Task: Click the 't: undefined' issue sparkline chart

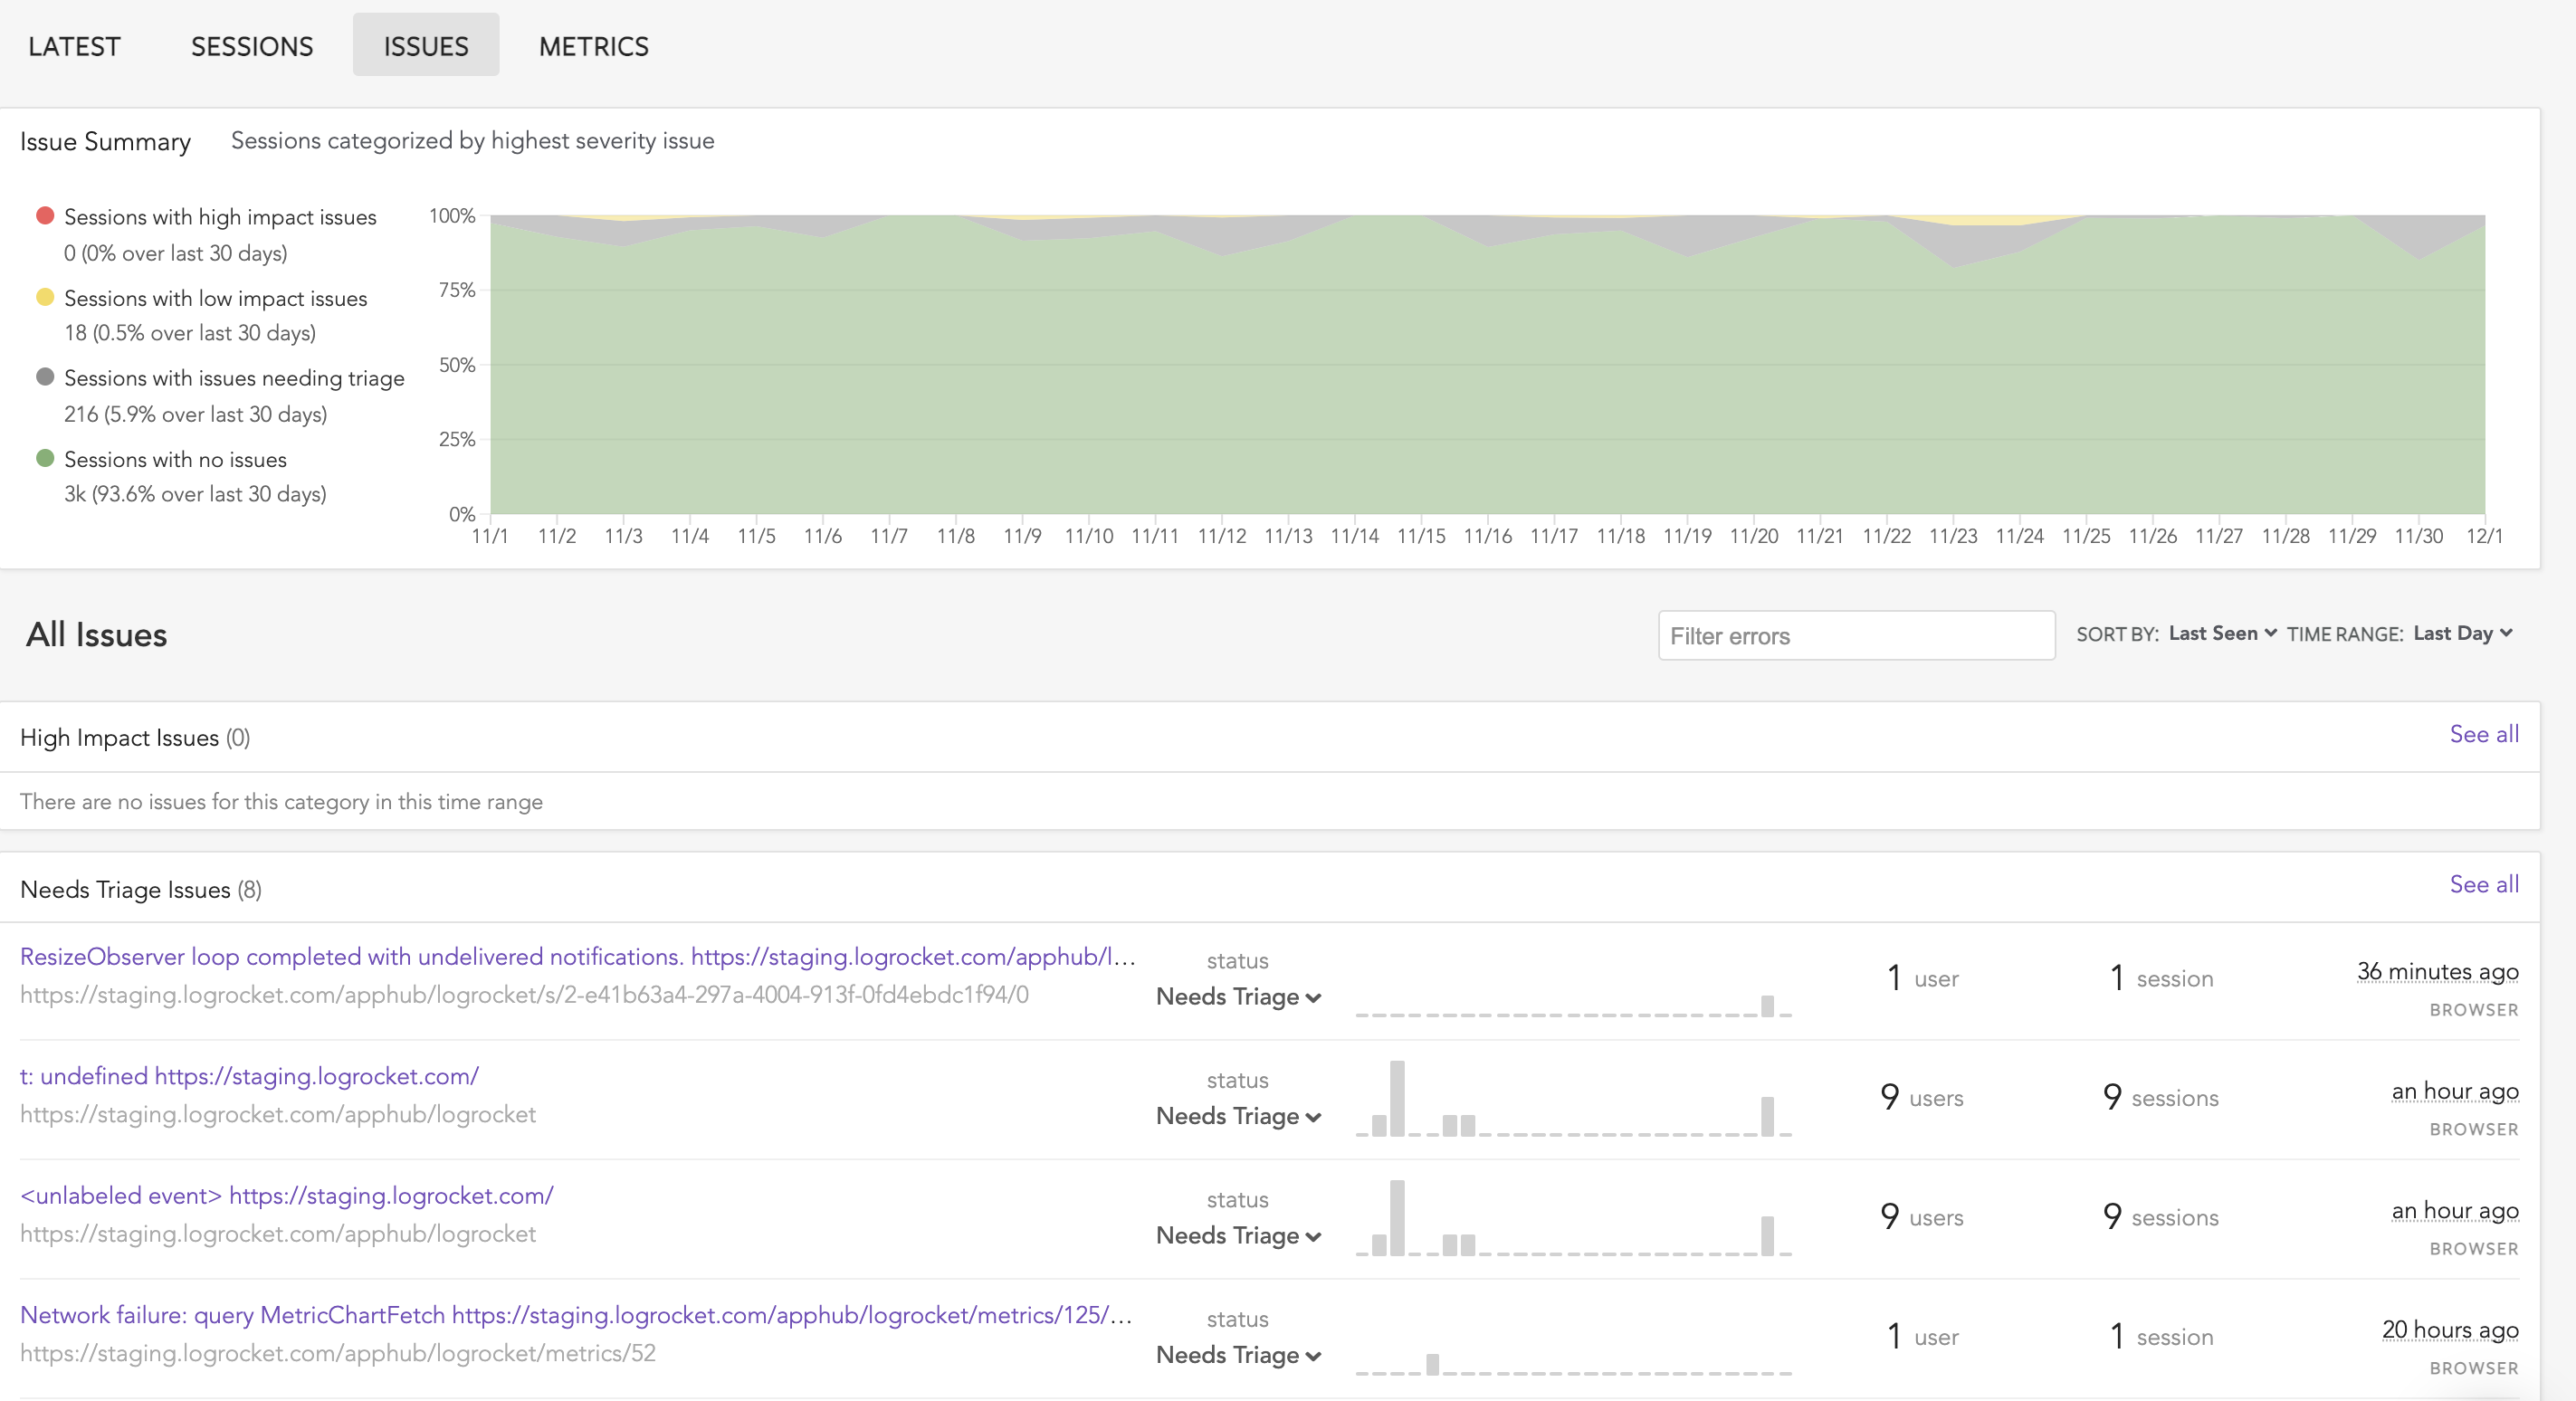Action: 1573,1098
